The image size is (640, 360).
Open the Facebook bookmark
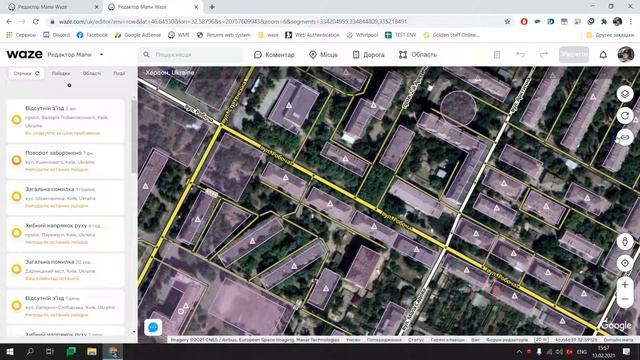click(92, 35)
